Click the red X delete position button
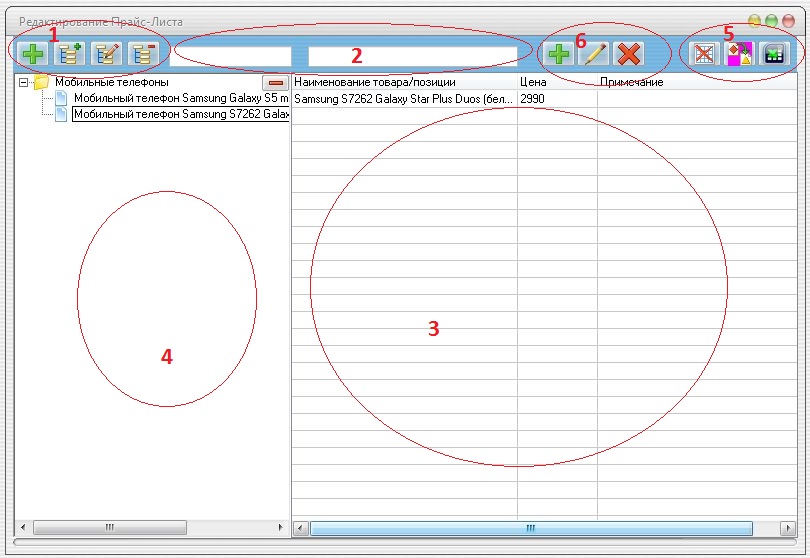Screen dimensions: 810x558 629,54
